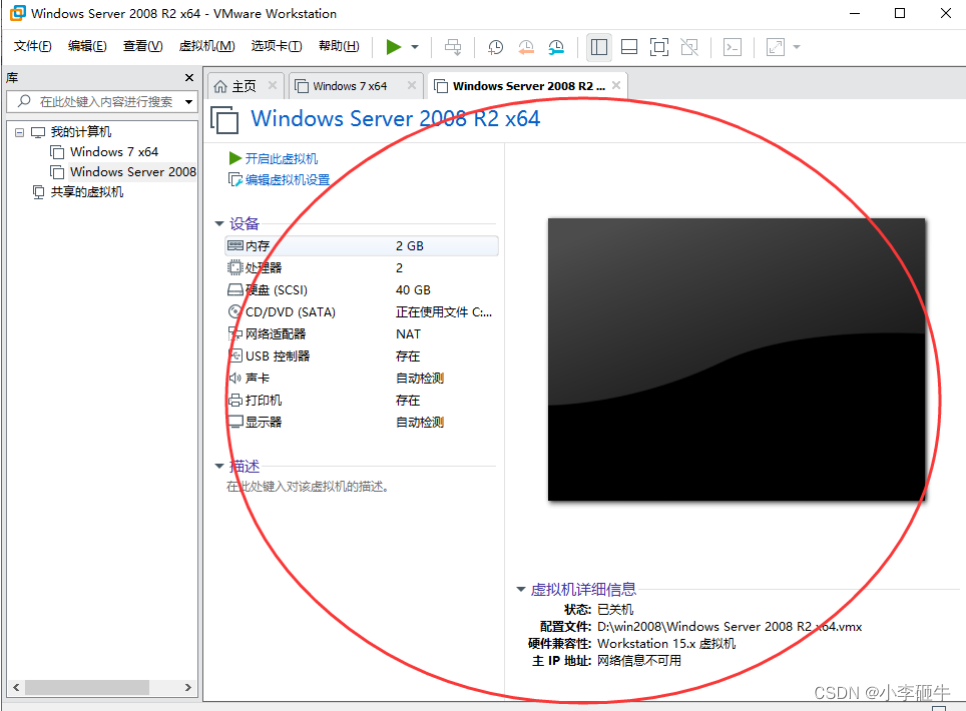Open the 编辑(E) menu
The image size is (966, 711).
[87, 46]
